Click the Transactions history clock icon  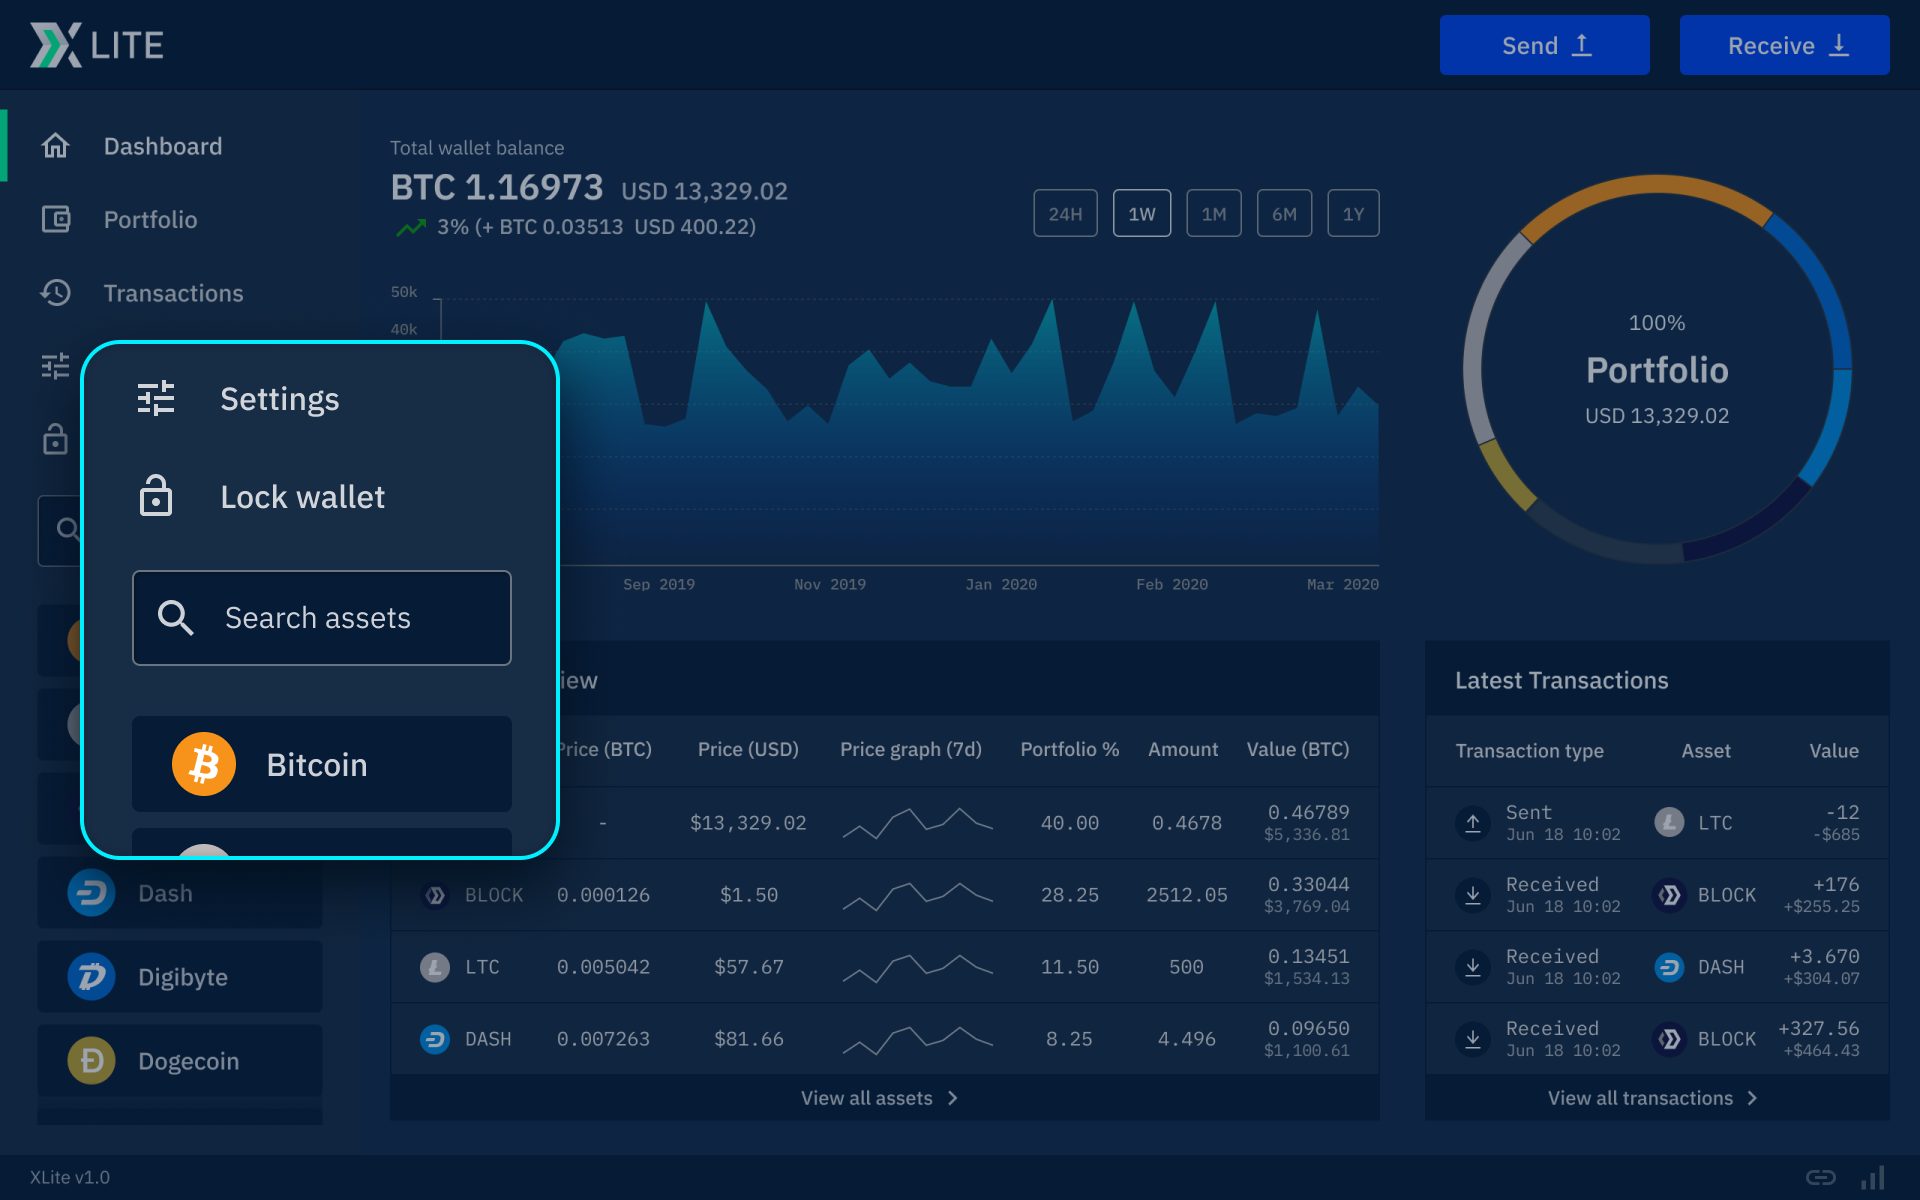[55, 293]
